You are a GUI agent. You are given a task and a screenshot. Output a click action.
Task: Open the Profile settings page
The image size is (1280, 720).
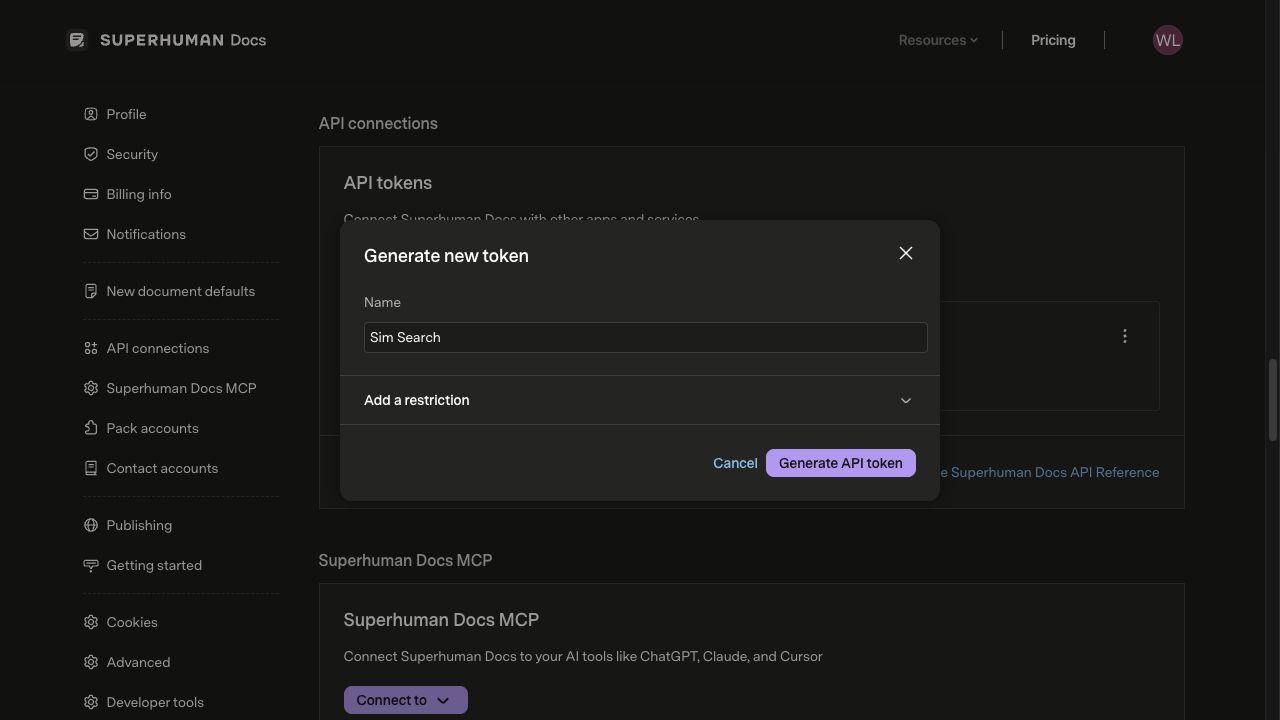[126, 114]
